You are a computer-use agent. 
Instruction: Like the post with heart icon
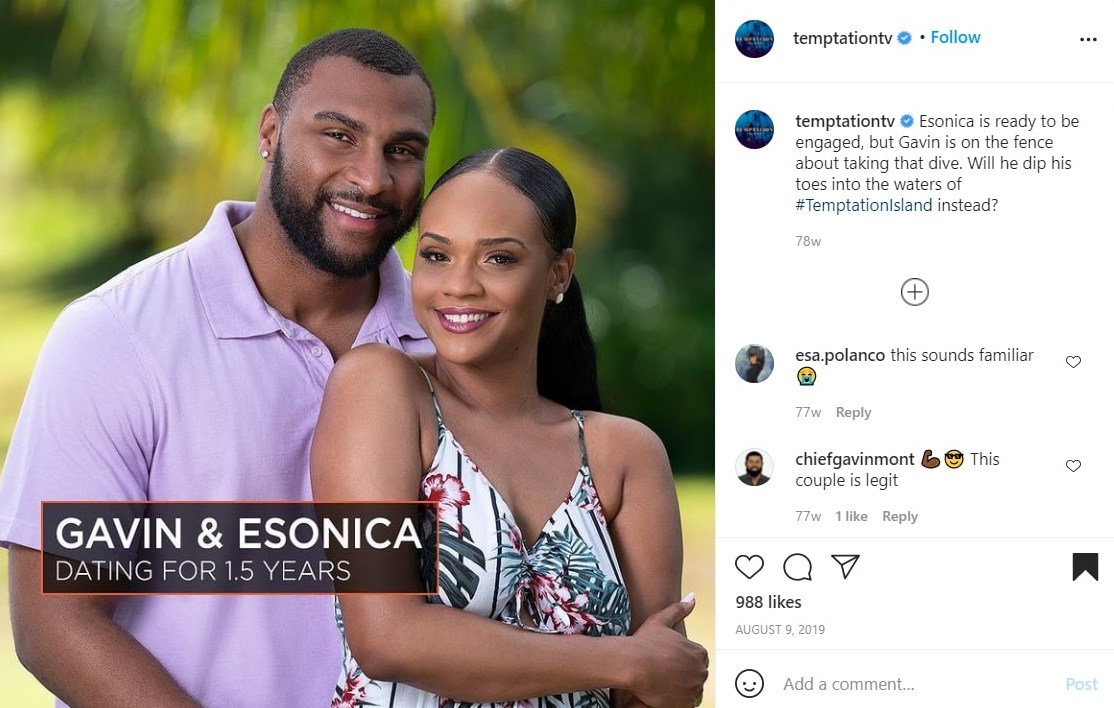pos(749,567)
